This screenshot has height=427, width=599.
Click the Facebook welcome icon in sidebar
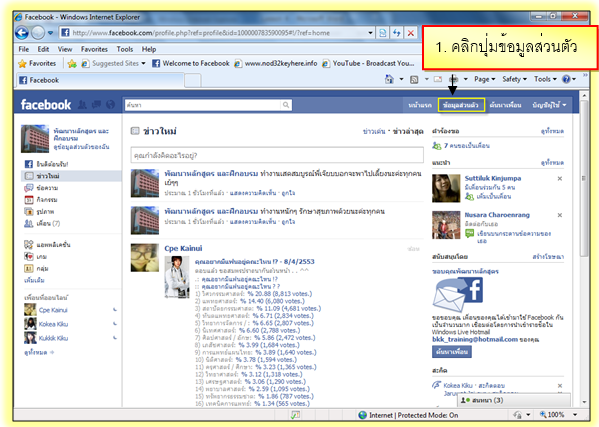(29, 164)
